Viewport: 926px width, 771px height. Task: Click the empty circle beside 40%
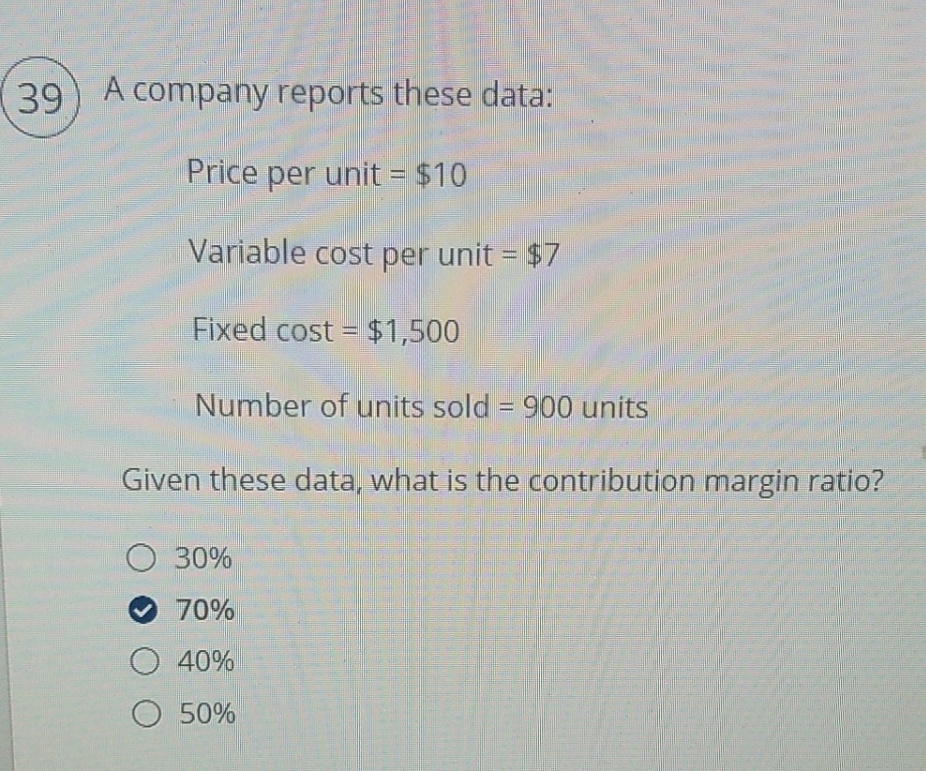pos(144,661)
